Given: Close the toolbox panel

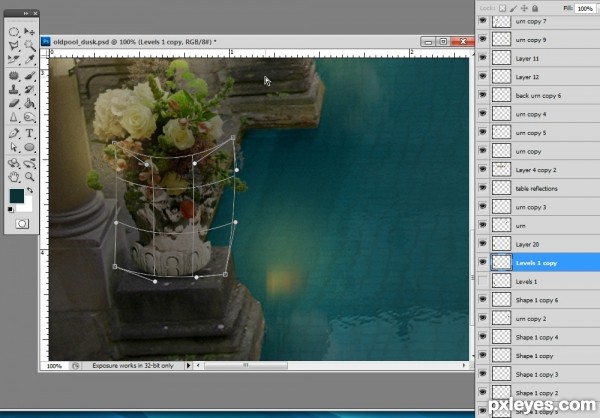Looking at the screenshot, I should click(x=35, y=13).
